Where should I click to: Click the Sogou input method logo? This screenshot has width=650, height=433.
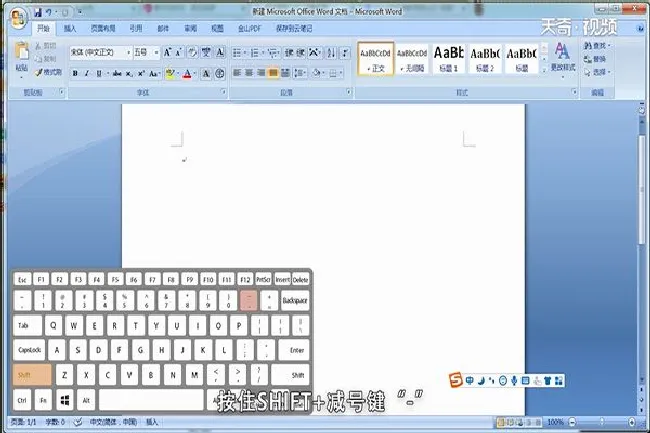[x=456, y=380]
